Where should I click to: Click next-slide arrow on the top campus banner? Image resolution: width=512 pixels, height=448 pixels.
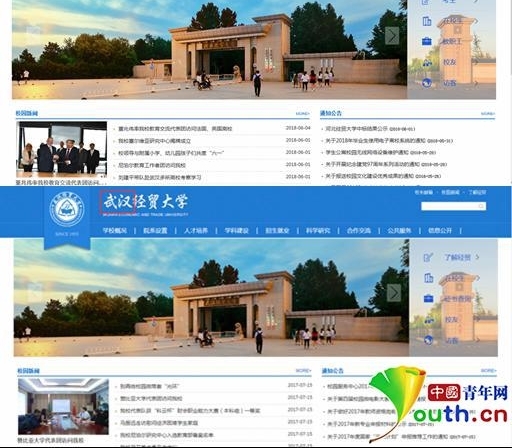392,35
